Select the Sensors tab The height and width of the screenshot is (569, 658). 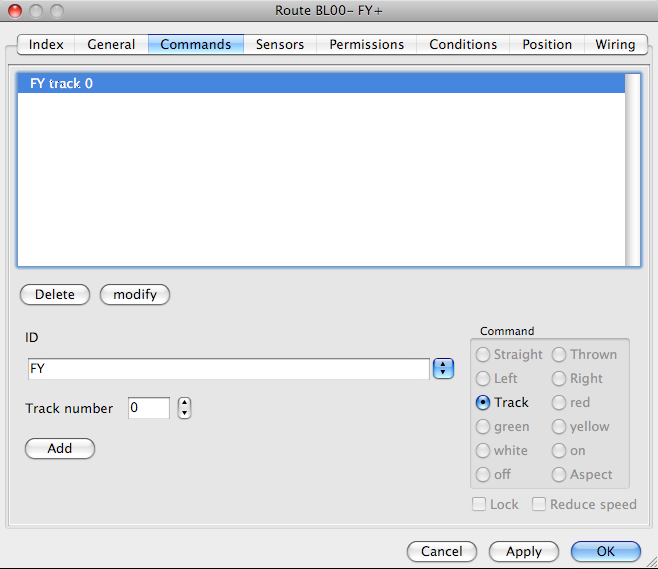[280, 44]
